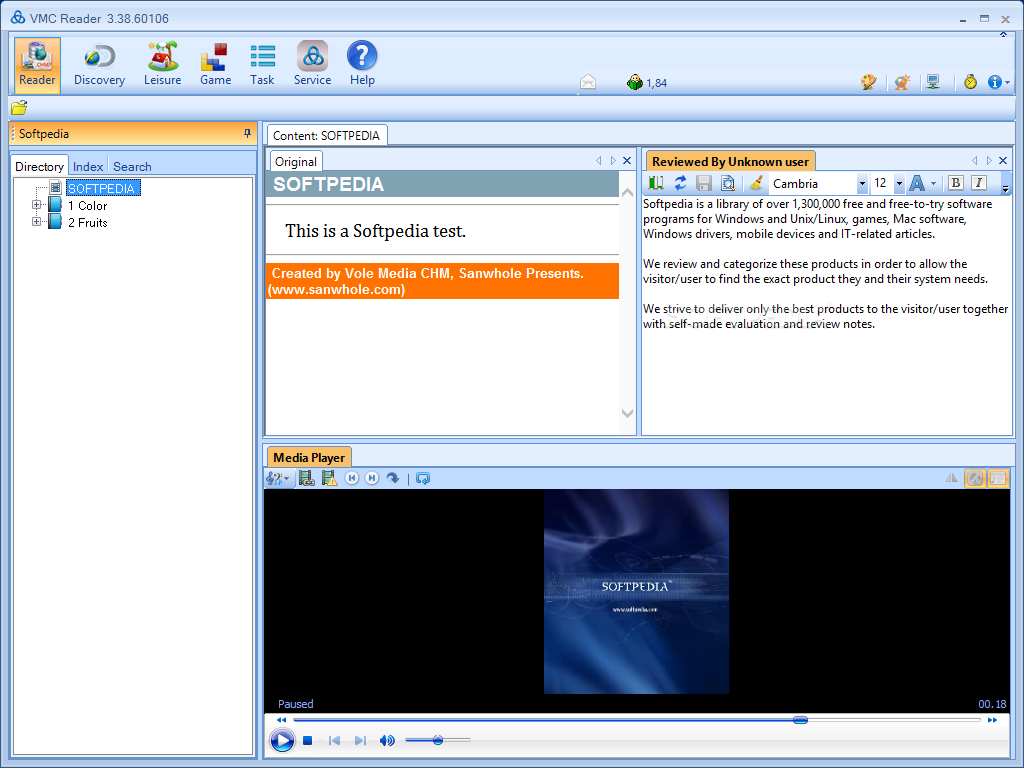Close the Original pane
Screen dimensions: 1024x768
click(x=627, y=161)
